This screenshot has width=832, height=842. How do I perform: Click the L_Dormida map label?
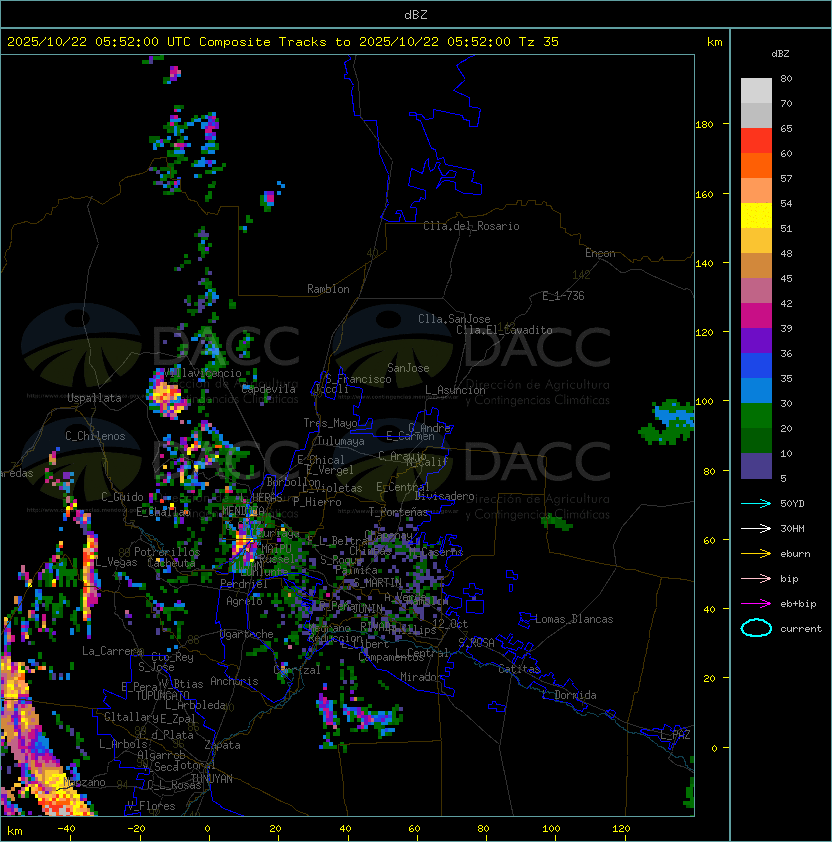569,695
